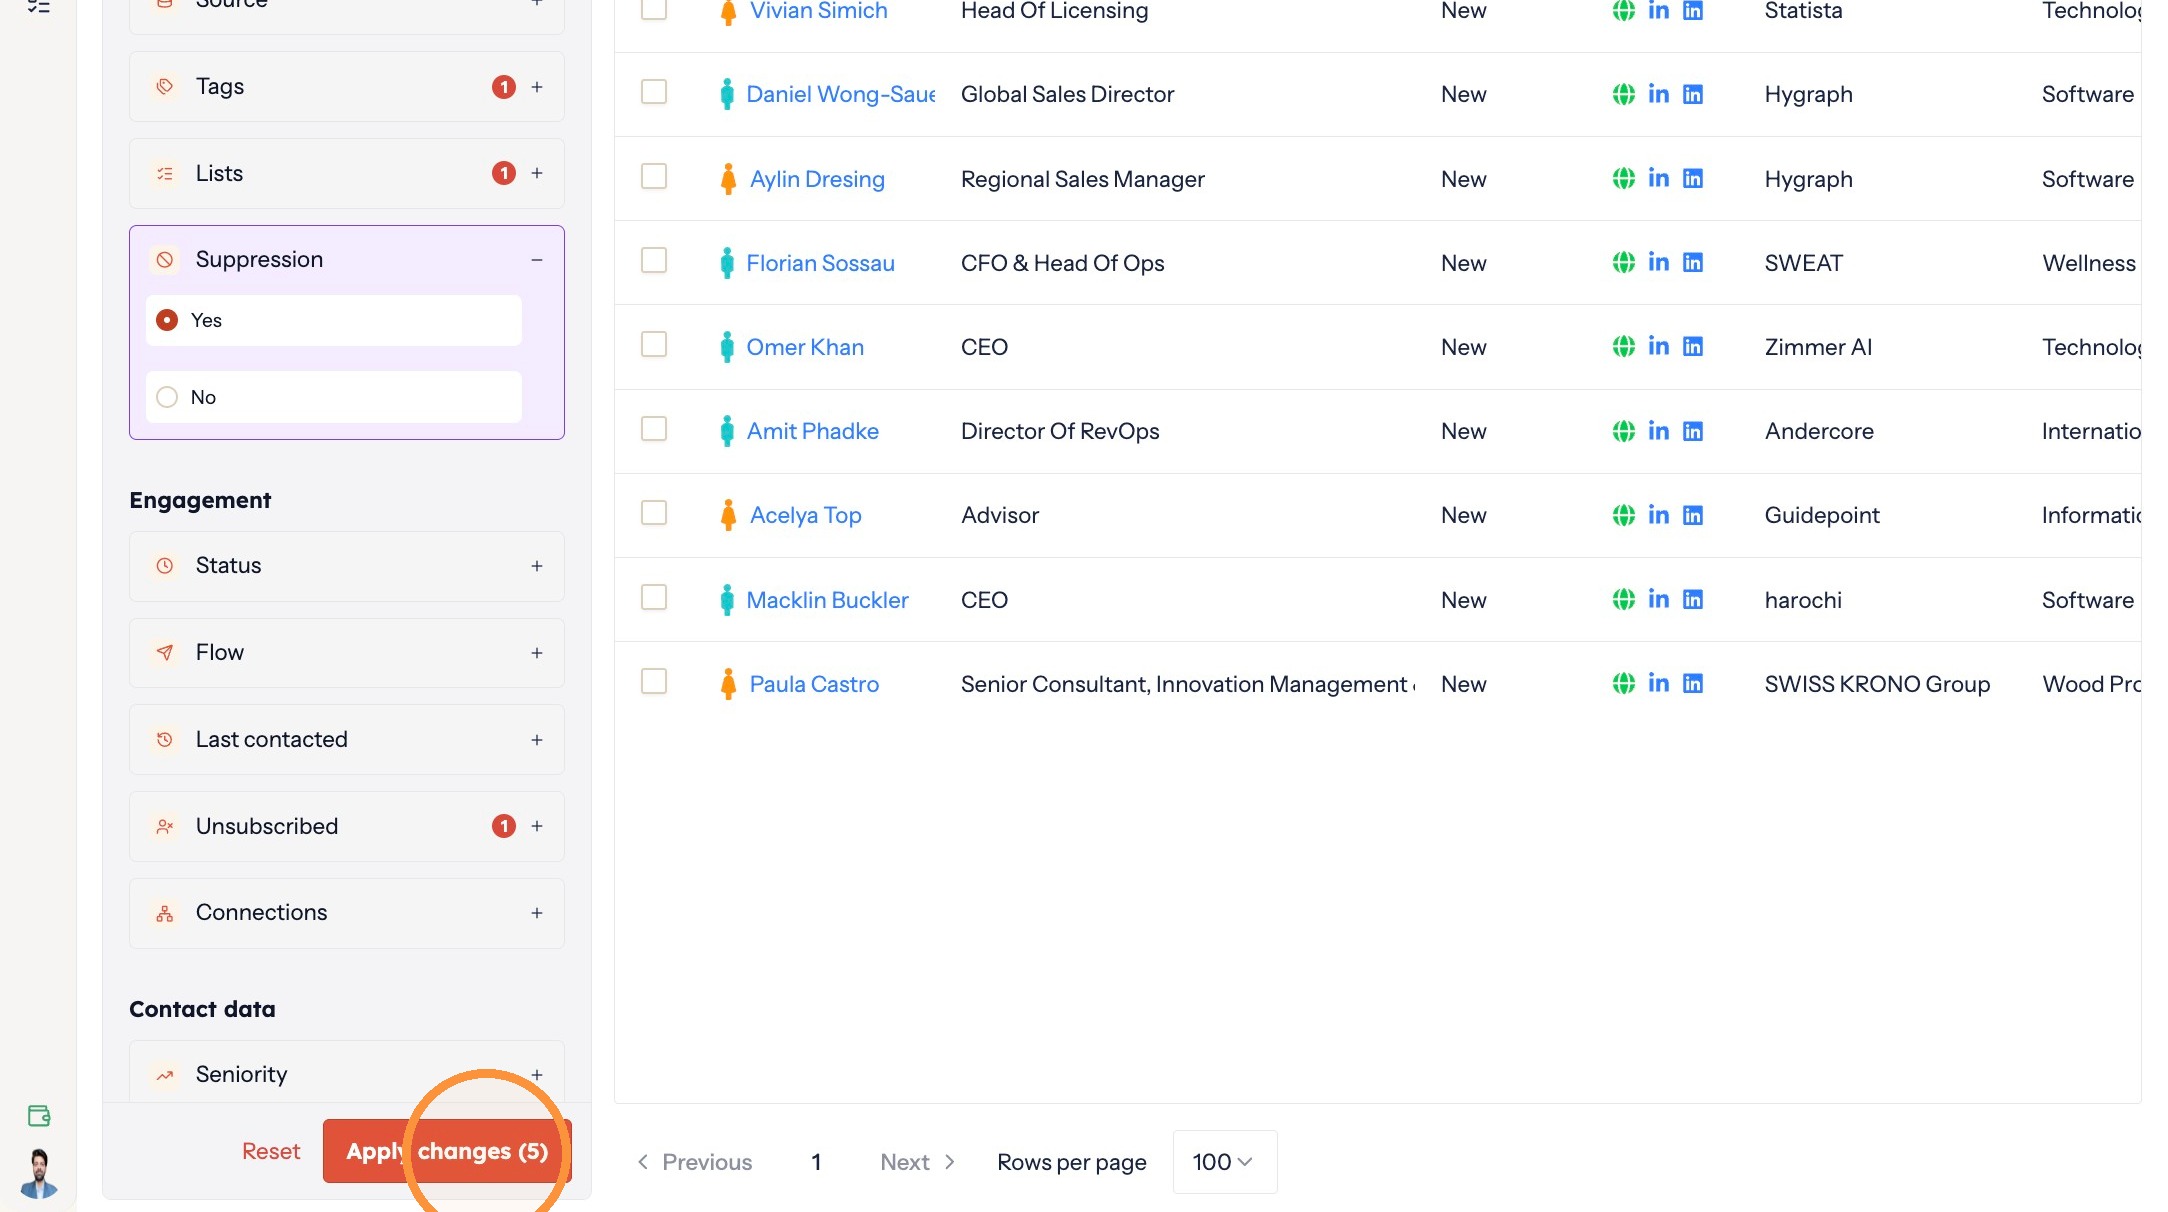Apply the five pending filter changes
The width and height of the screenshot is (2168, 1212).
447,1151
